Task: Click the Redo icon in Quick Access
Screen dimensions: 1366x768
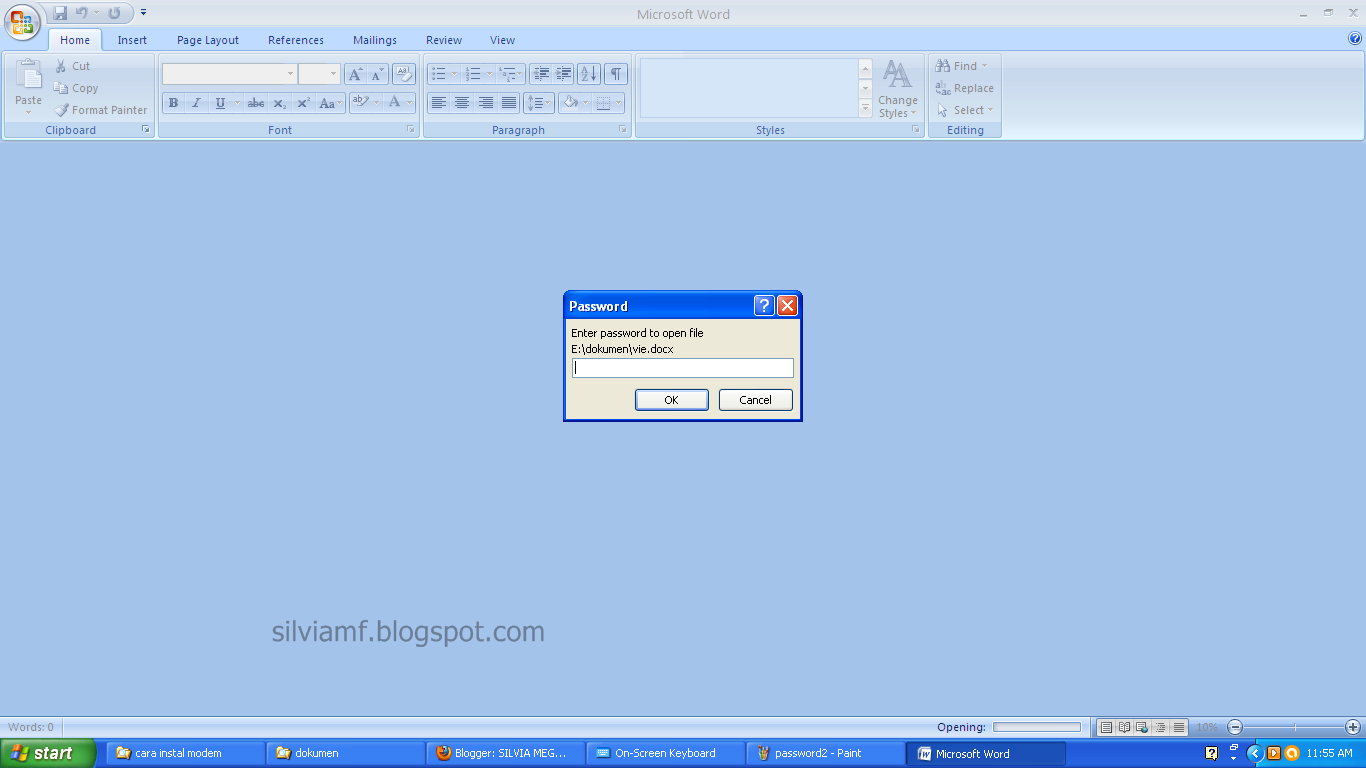Action: point(114,13)
